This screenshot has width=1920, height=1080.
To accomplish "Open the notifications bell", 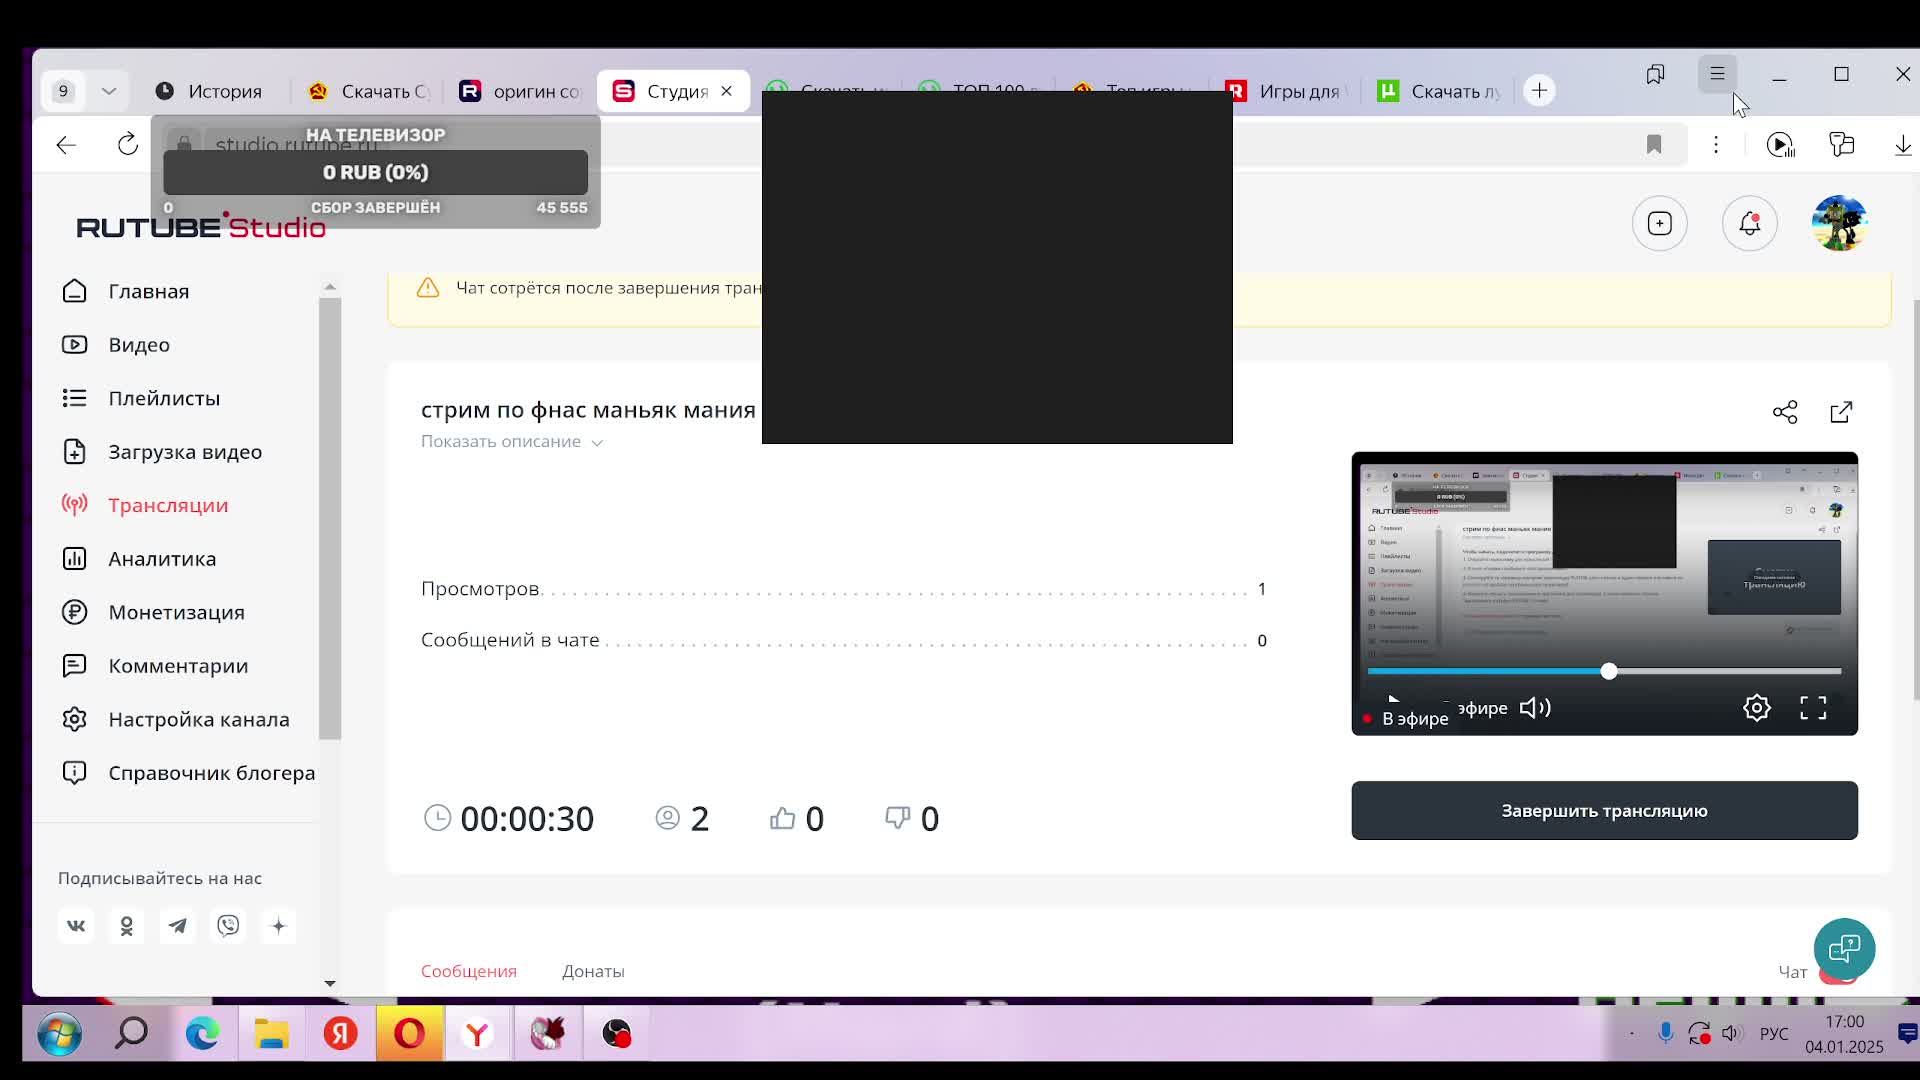I will point(1749,223).
